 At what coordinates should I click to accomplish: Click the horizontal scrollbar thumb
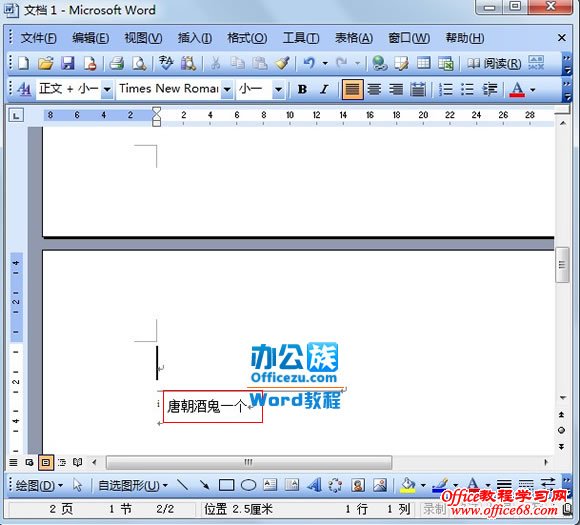(249, 462)
